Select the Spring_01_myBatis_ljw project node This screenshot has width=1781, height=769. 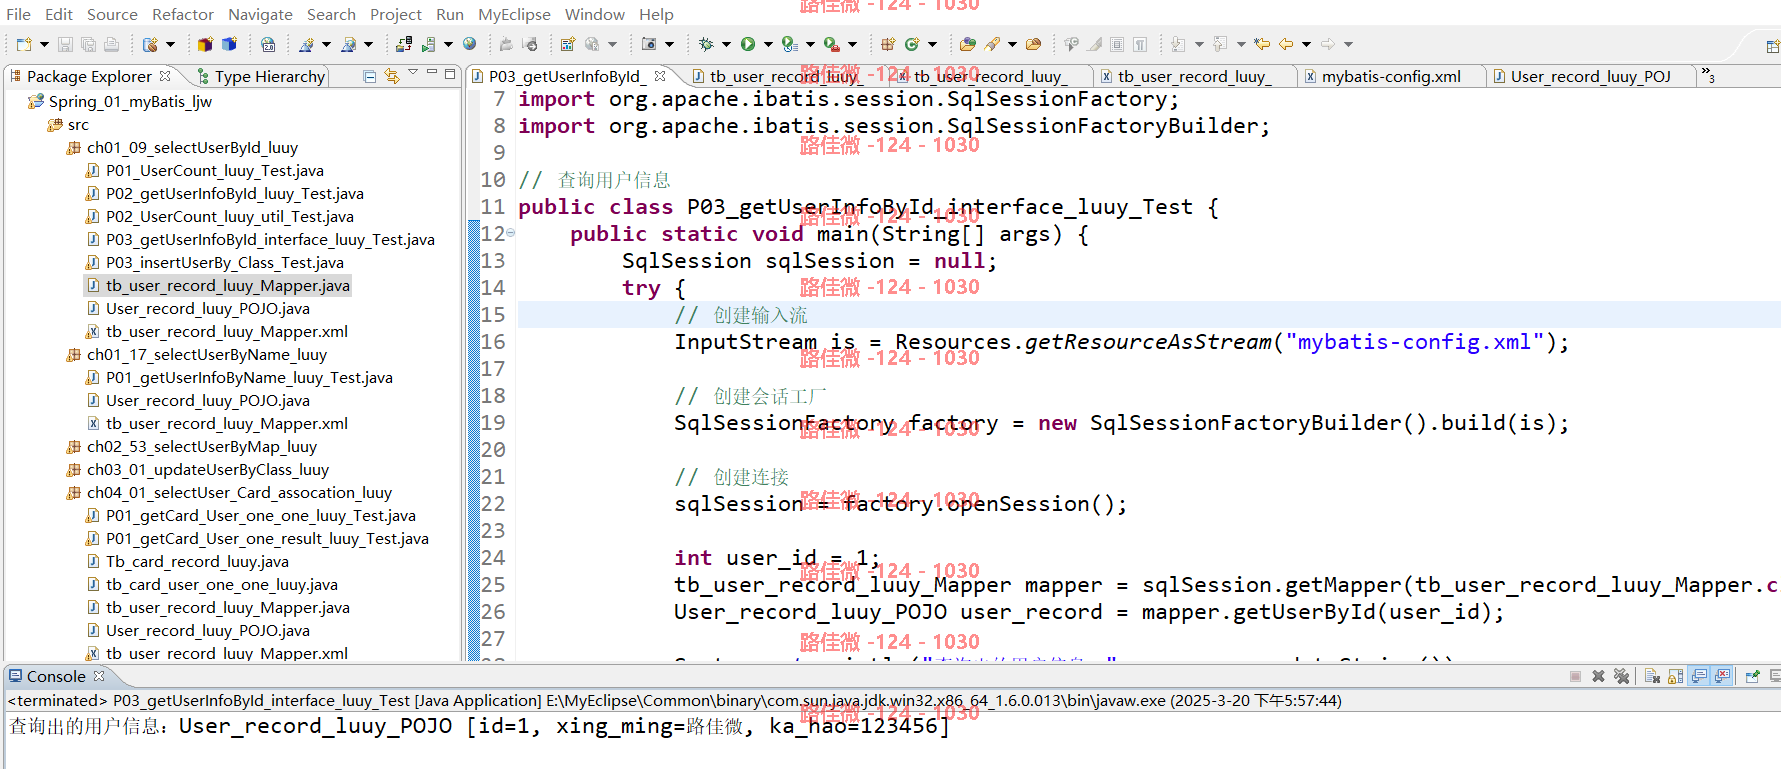pyautogui.click(x=130, y=102)
